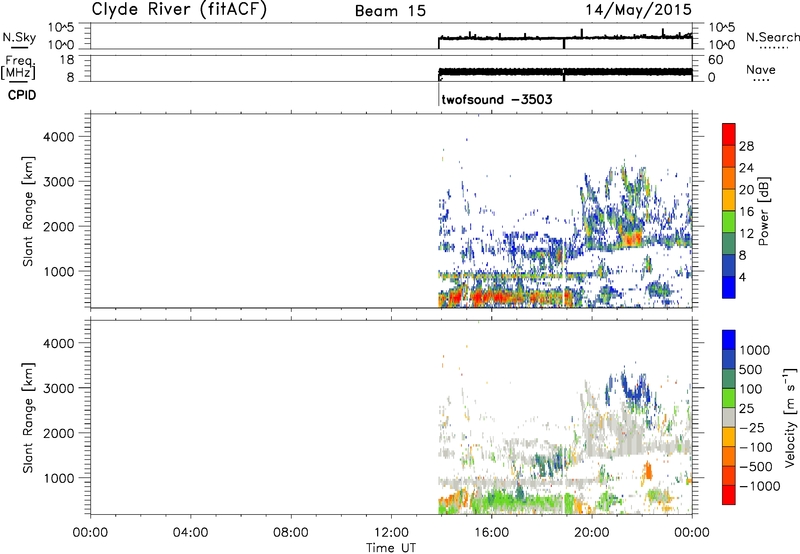Viewport: 800px width, 554px height.
Task: Pick the gray segment of Velocity colorbar
Action: 729,418
